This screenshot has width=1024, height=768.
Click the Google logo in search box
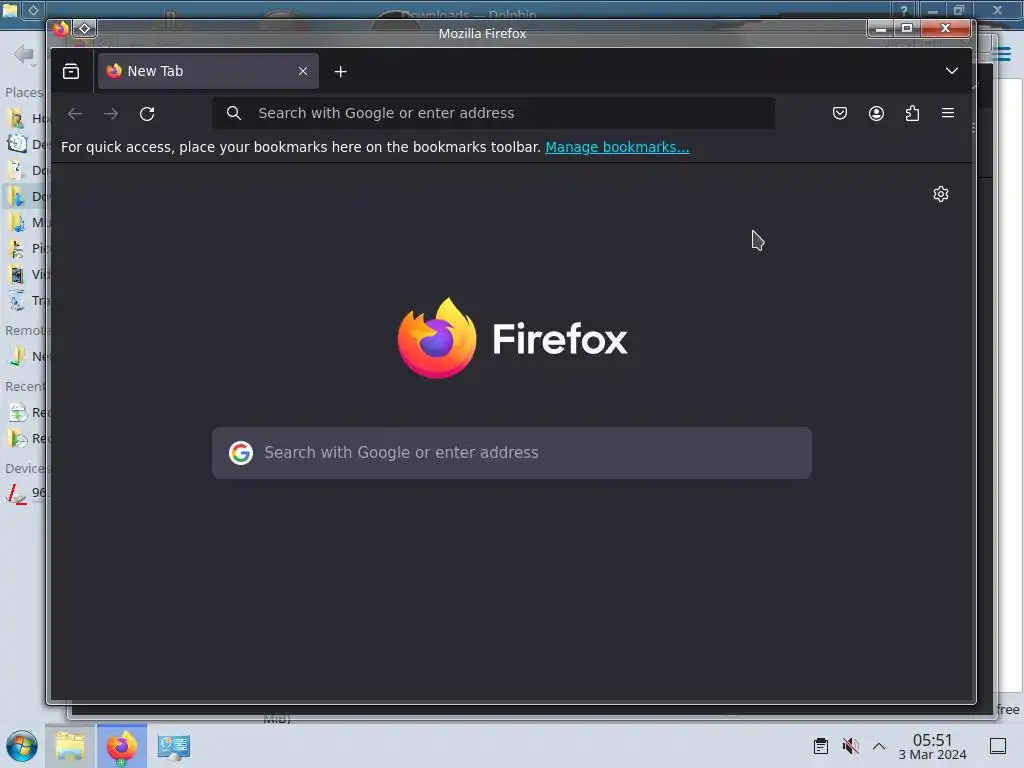pos(241,453)
